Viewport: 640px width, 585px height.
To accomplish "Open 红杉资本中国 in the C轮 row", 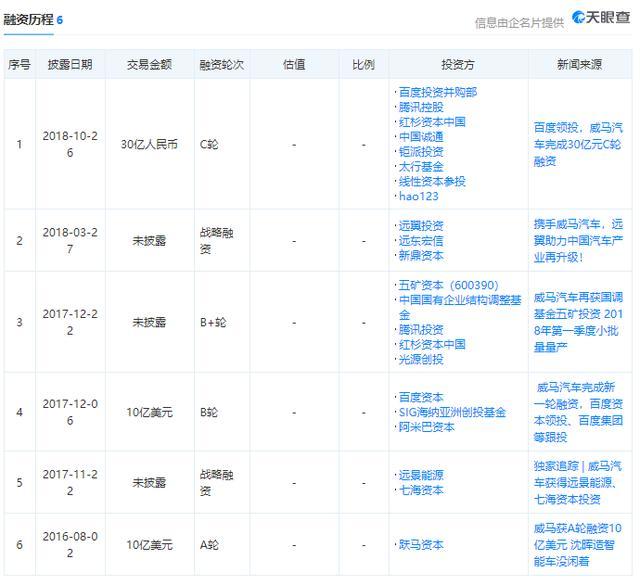I will [x=432, y=122].
